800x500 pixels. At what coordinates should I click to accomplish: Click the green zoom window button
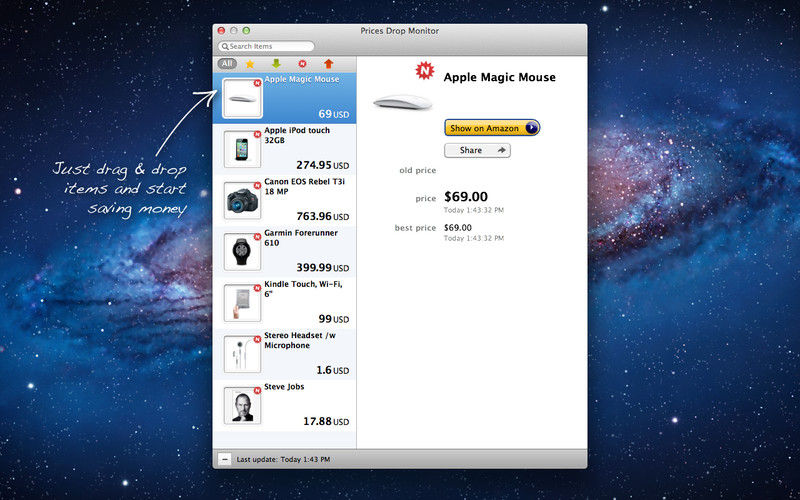tap(246, 31)
